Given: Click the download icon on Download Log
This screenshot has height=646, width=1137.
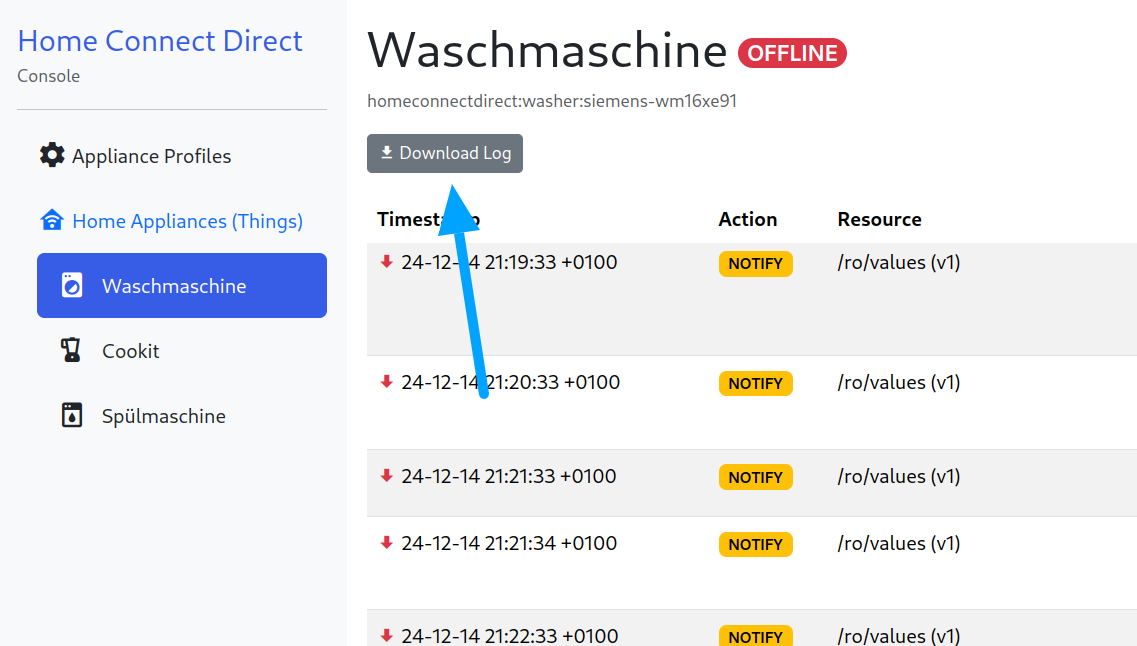Looking at the screenshot, I should point(387,153).
